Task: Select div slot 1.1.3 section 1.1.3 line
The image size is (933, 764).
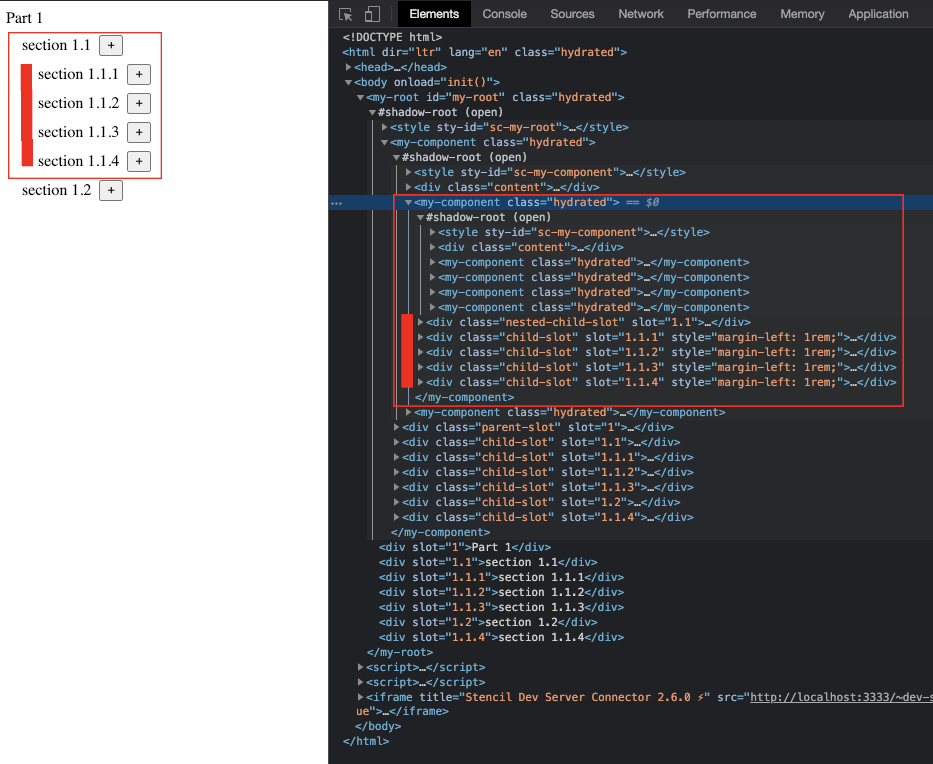Action: click(x=502, y=607)
